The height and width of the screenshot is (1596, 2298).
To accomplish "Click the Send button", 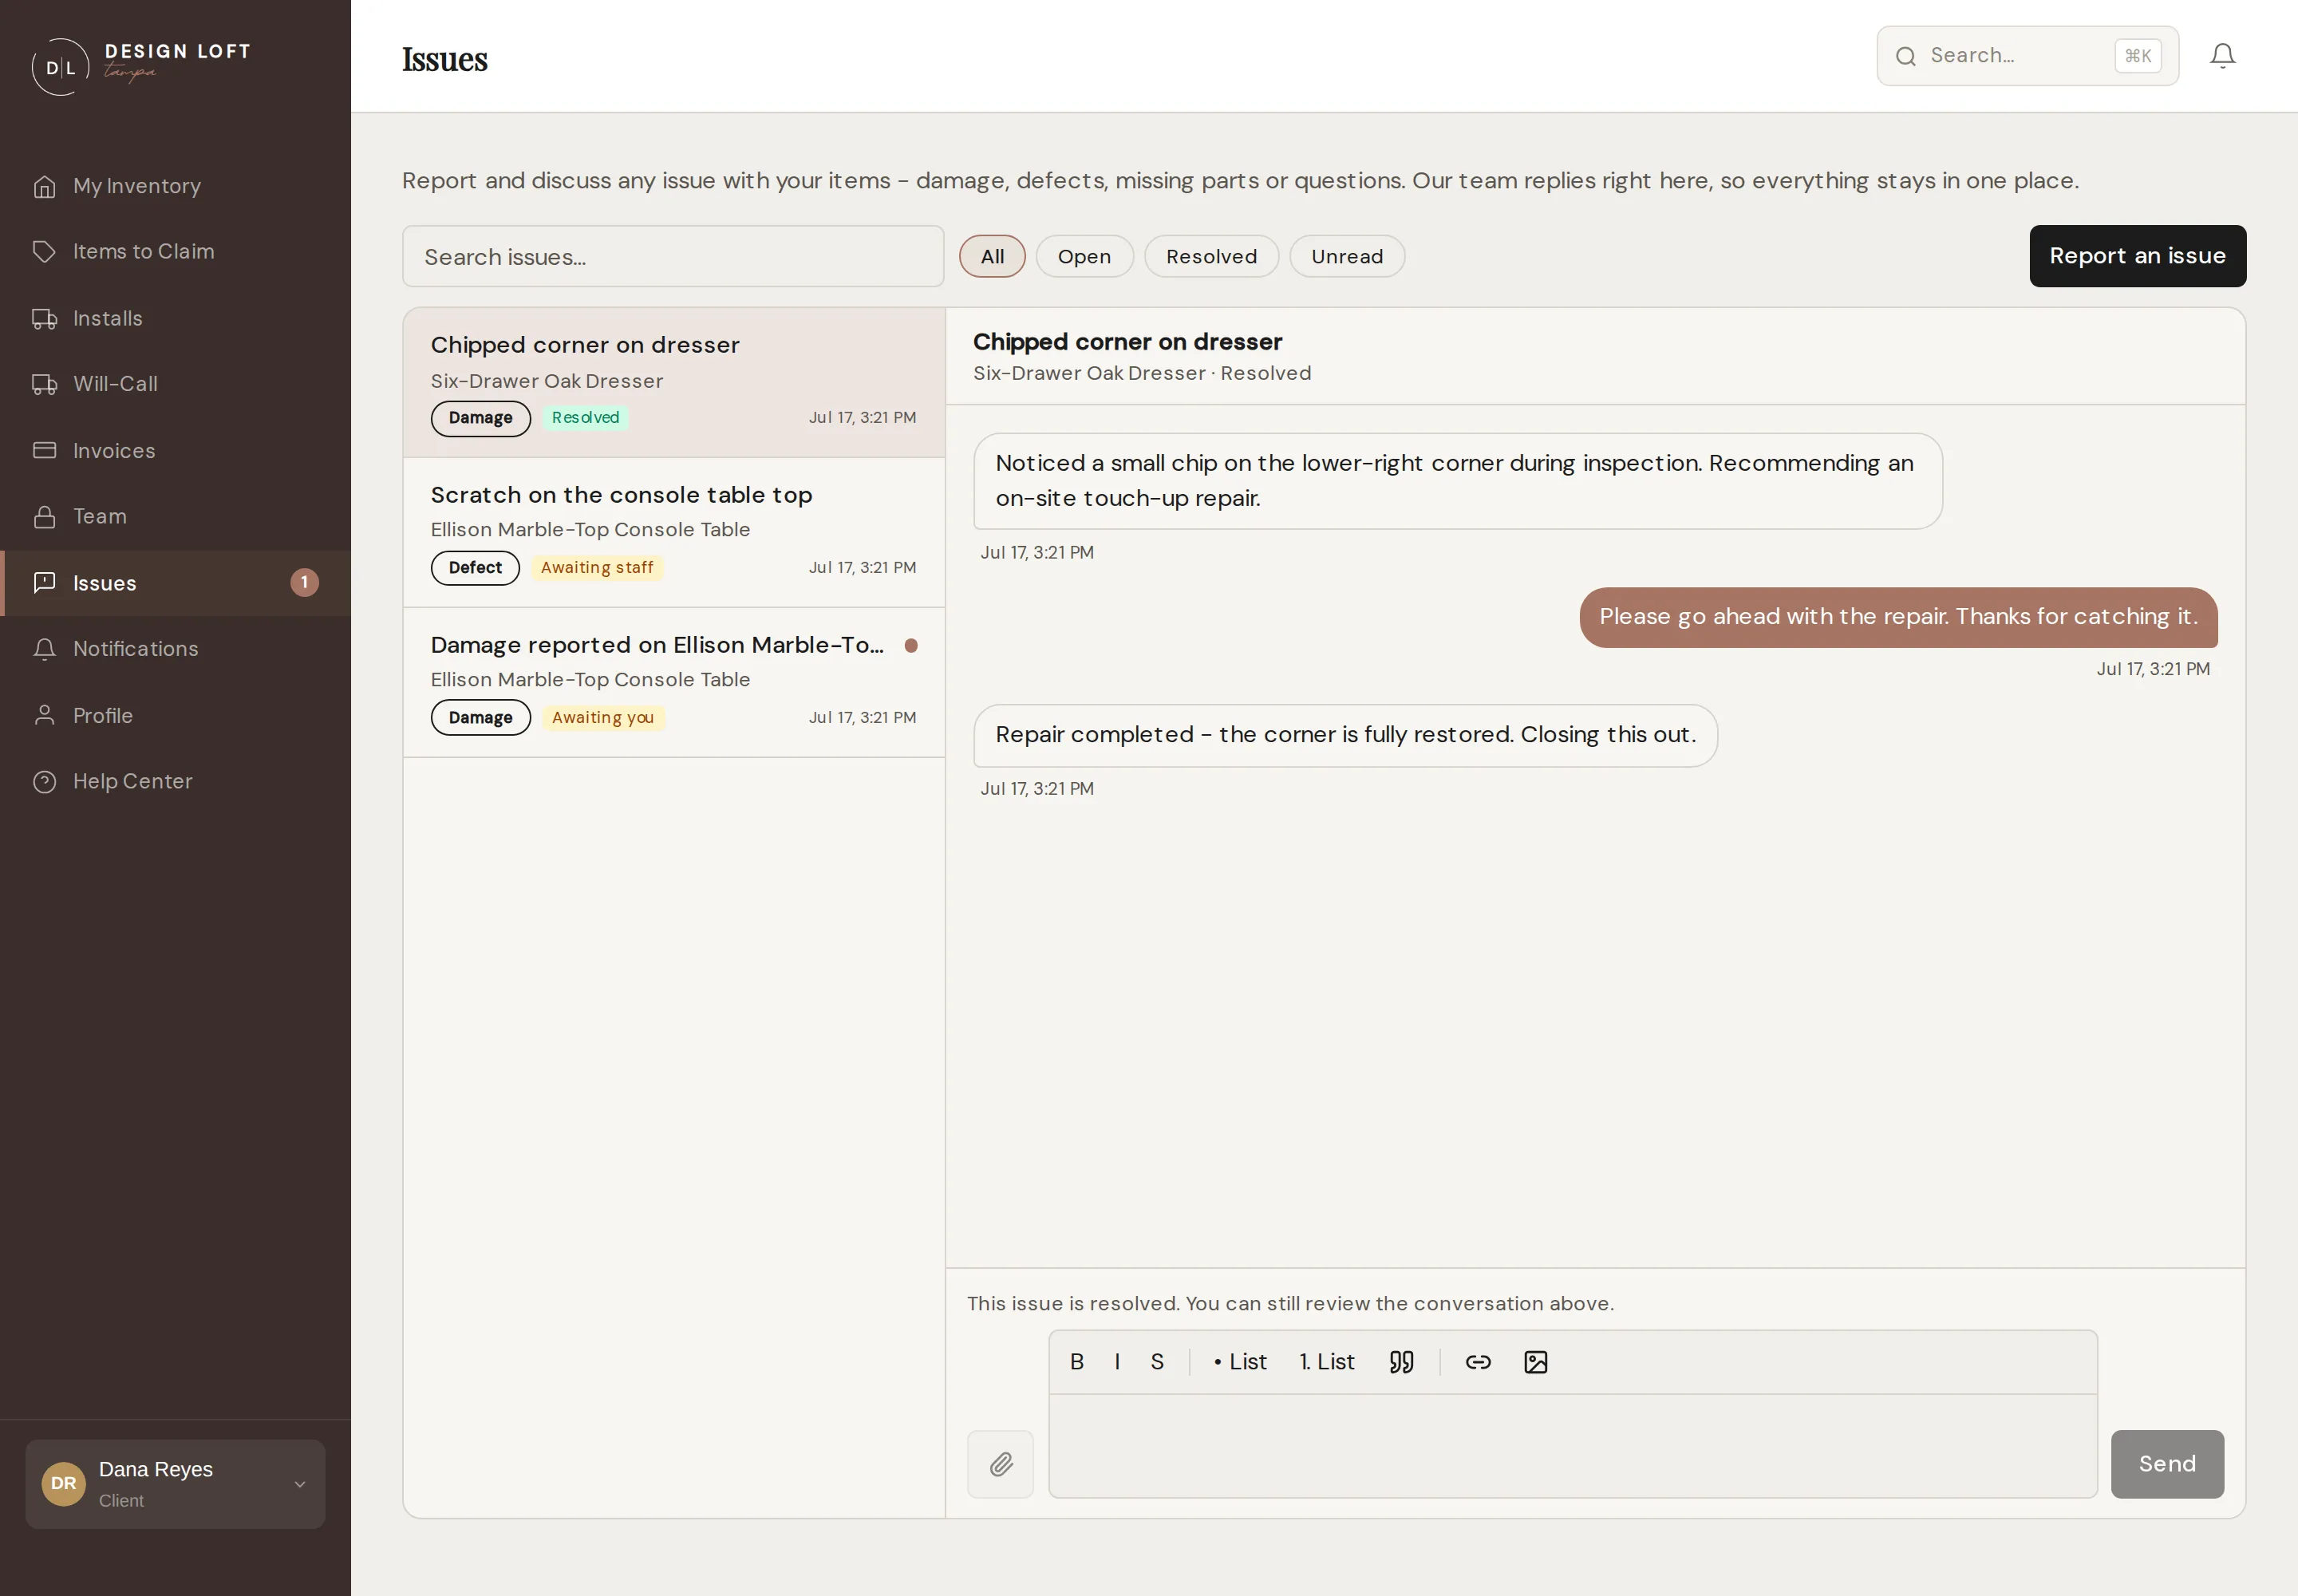I will pyautogui.click(x=2167, y=1464).
